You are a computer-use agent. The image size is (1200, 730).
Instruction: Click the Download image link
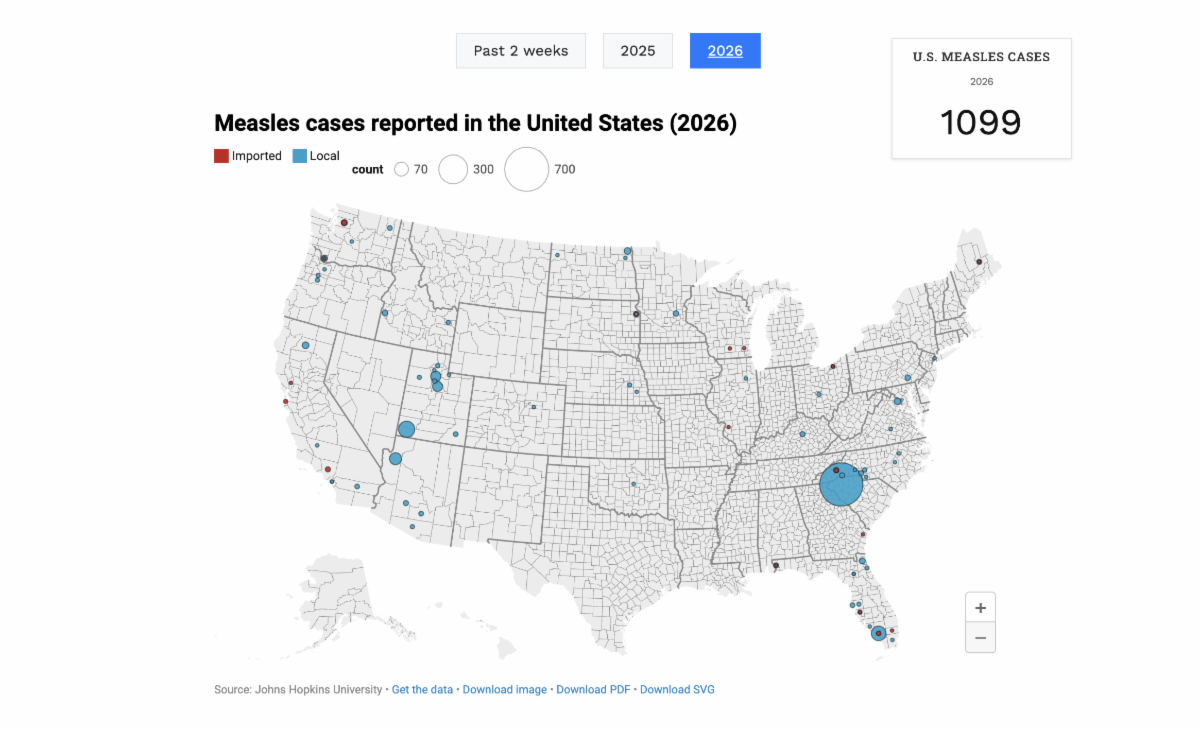click(505, 690)
